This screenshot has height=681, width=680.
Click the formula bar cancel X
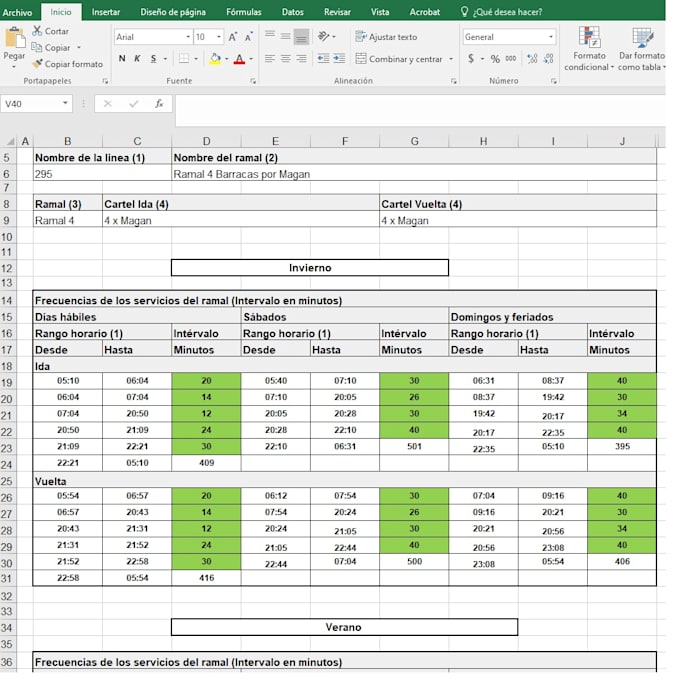tap(108, 104)
